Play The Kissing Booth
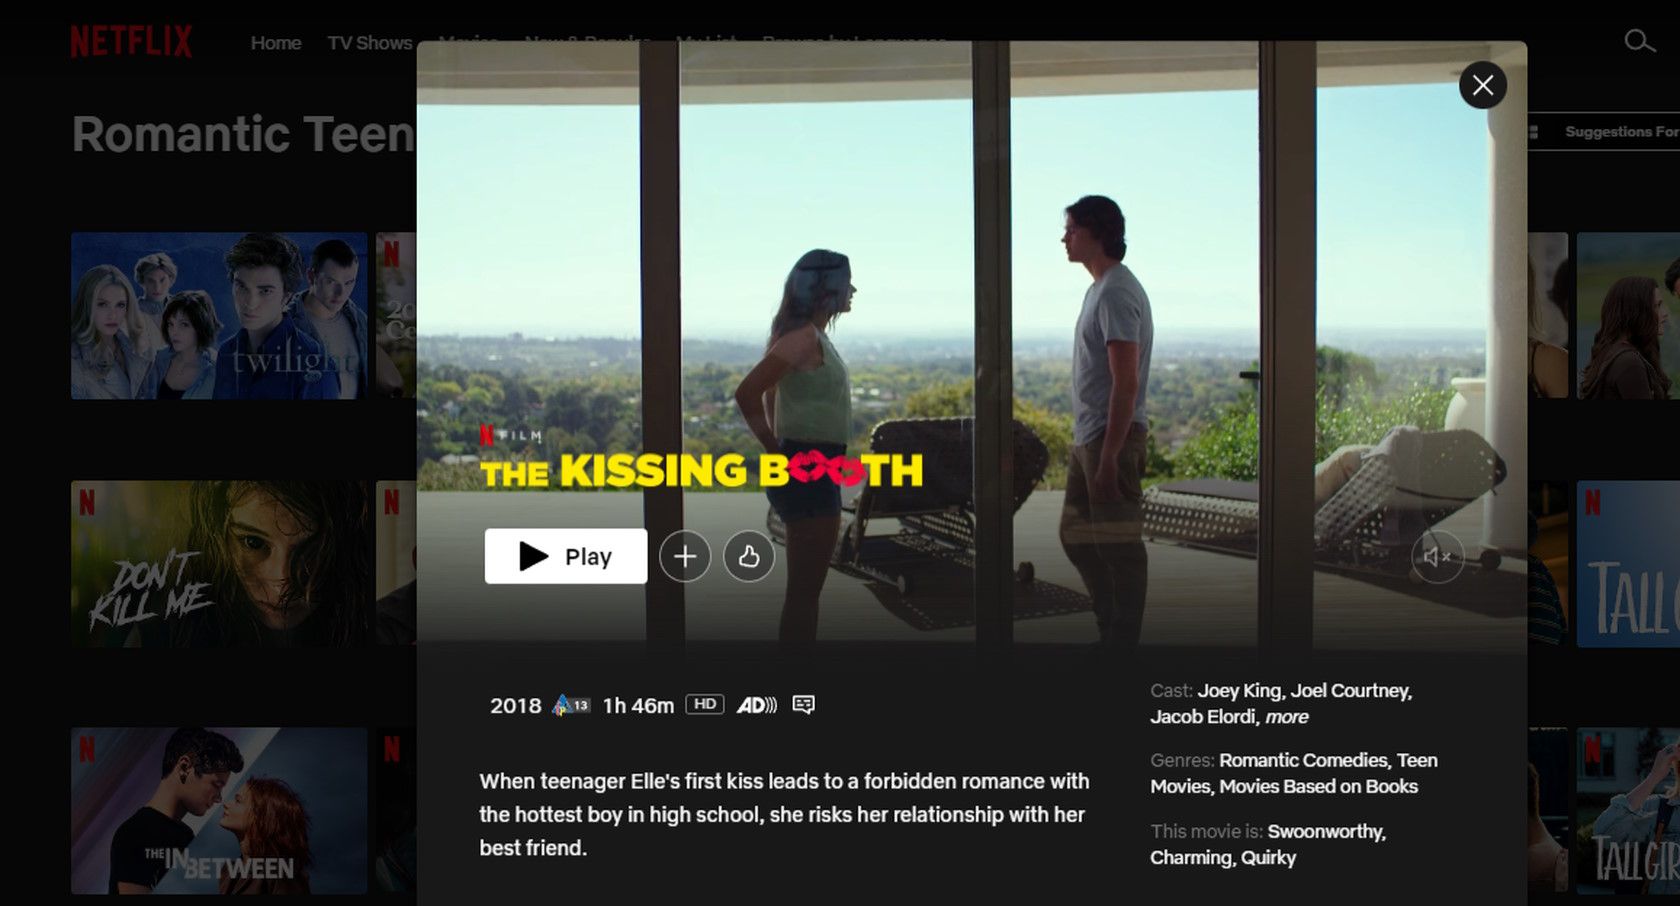 coord(566,556)
